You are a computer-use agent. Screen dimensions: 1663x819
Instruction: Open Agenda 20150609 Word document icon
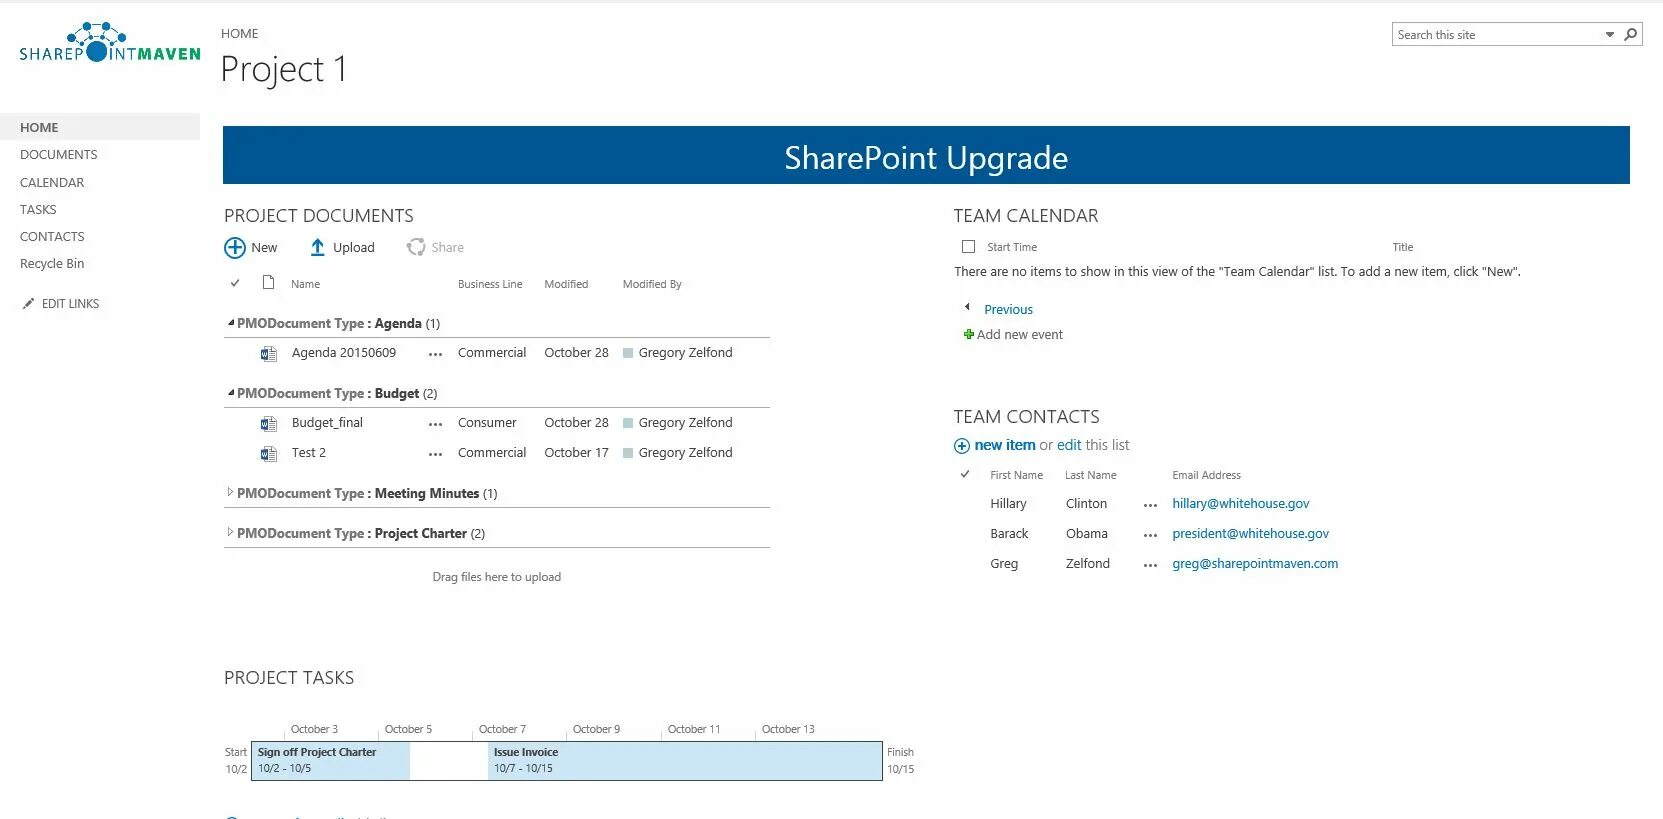[x=268, y=353]
